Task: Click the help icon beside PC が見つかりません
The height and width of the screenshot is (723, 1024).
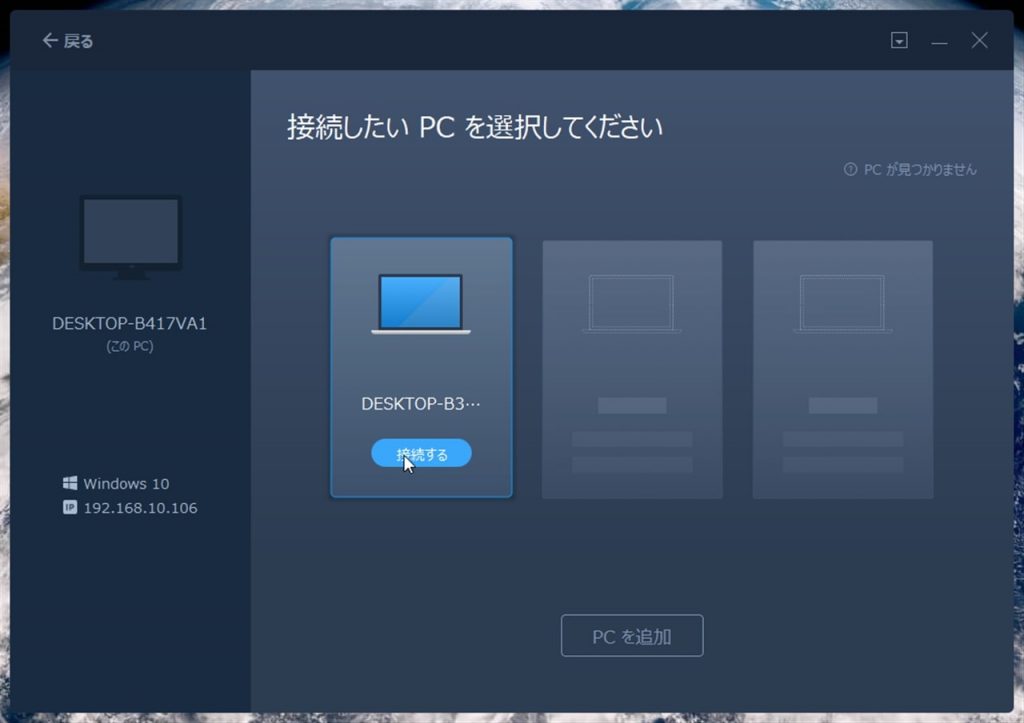Action: (851, 170)
